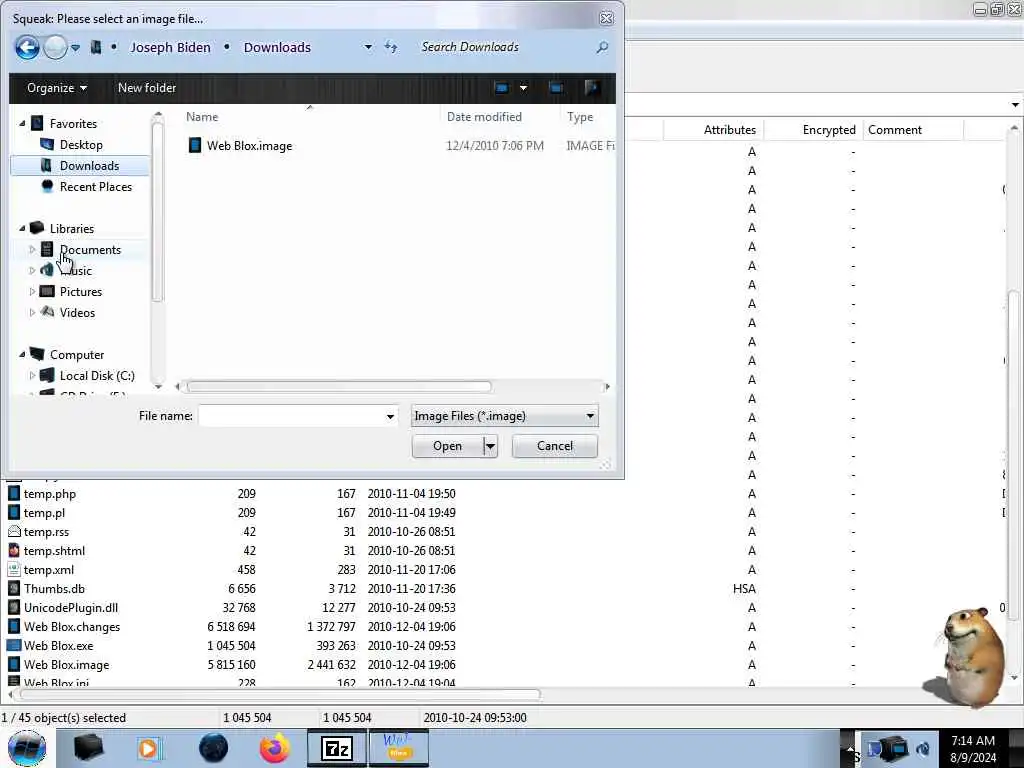Viewport: 1024px width, 768px height.
Task: Select Downloads in address breadcrumb
Action: (x=278, y=48)
